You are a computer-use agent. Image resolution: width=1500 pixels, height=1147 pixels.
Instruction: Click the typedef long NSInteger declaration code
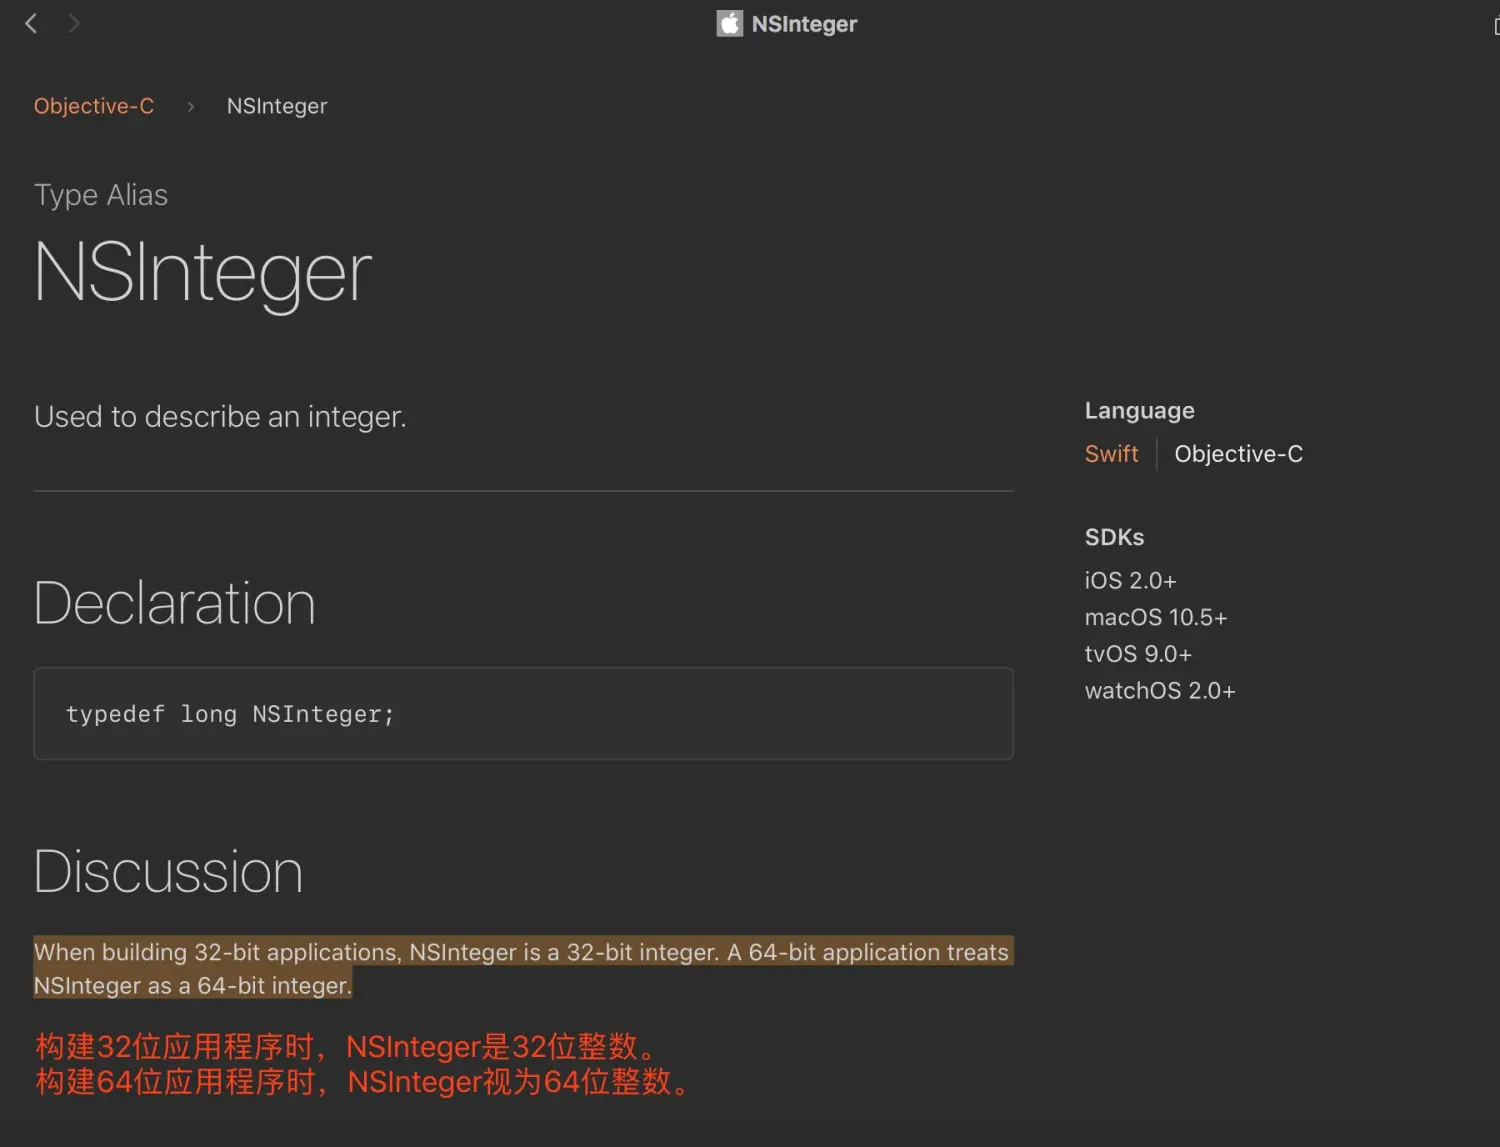coord(230,714)
